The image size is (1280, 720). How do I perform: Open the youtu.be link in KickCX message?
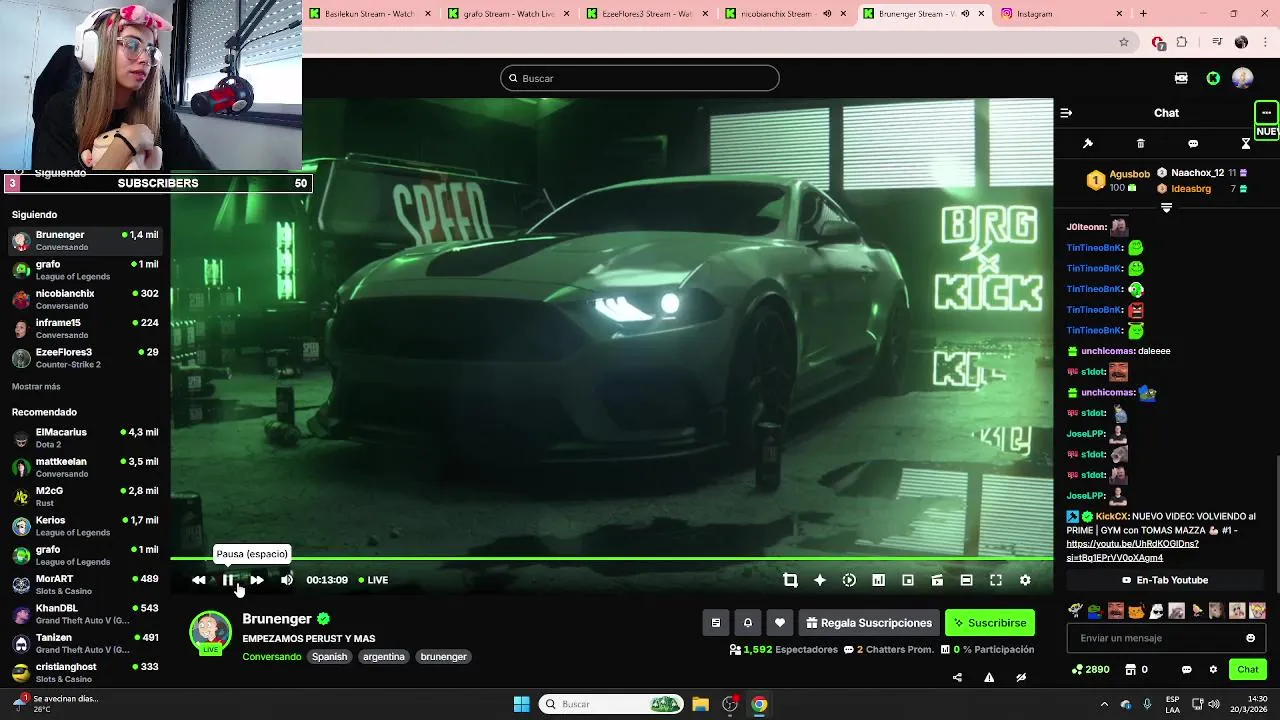1132,551
